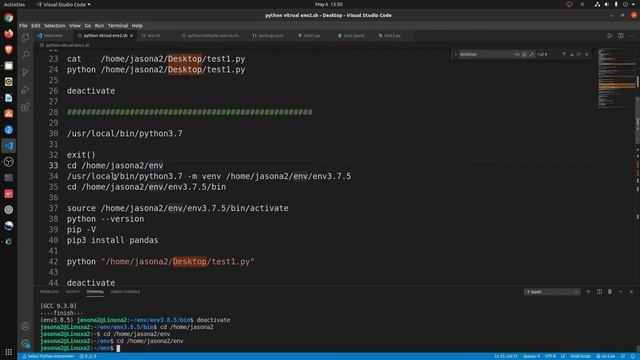Split the terminal panel
The height and width of the screenshot is (360, 640).
point(599,292)
